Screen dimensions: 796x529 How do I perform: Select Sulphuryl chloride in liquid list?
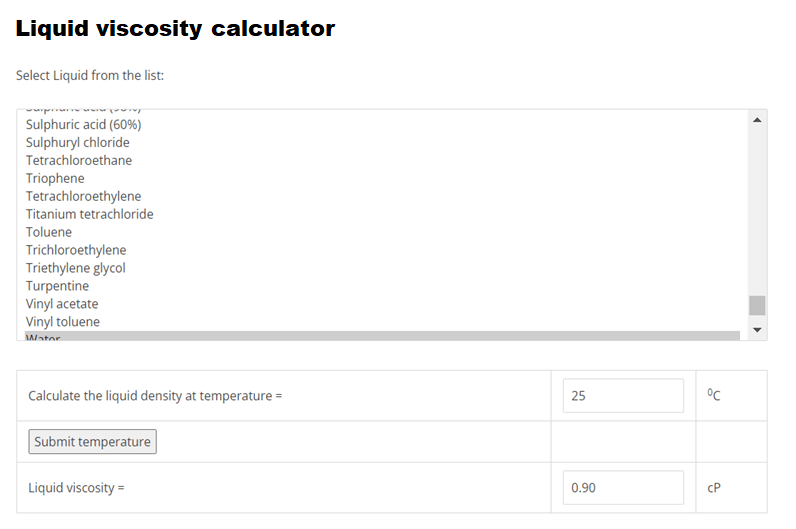tap(382, 143)
